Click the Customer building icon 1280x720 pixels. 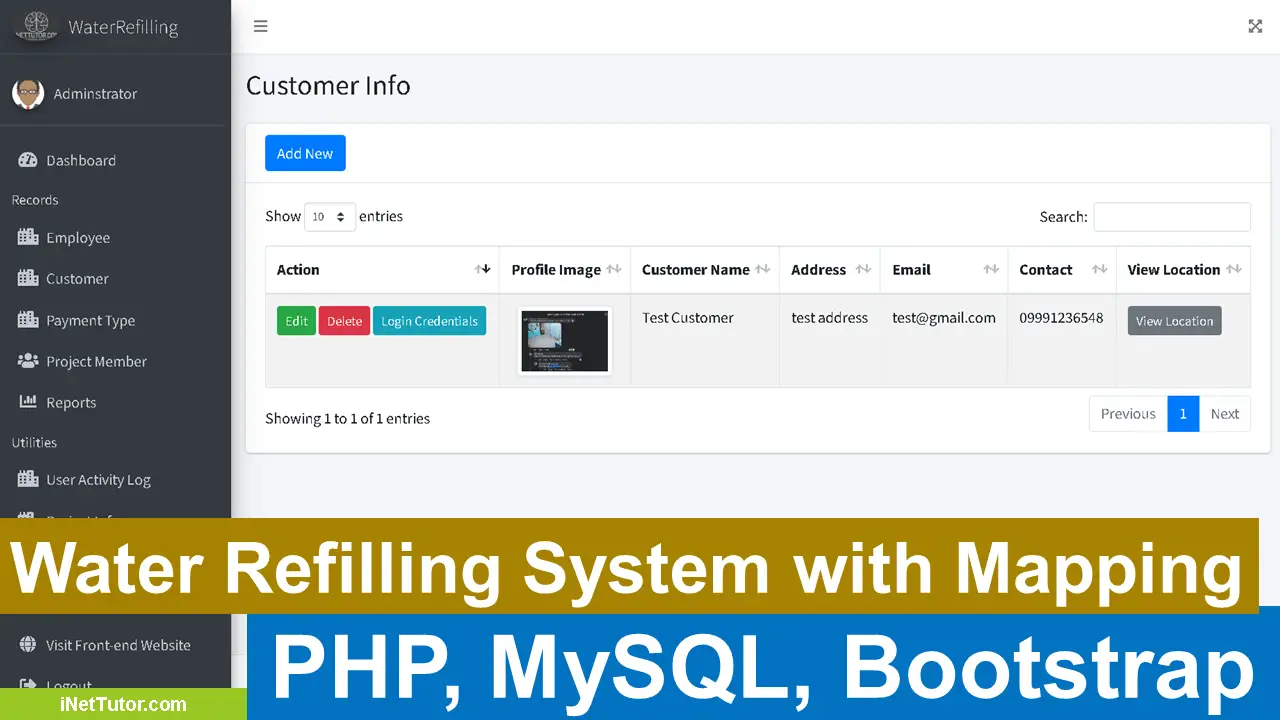pyautogui.click(x=28, y=278)
